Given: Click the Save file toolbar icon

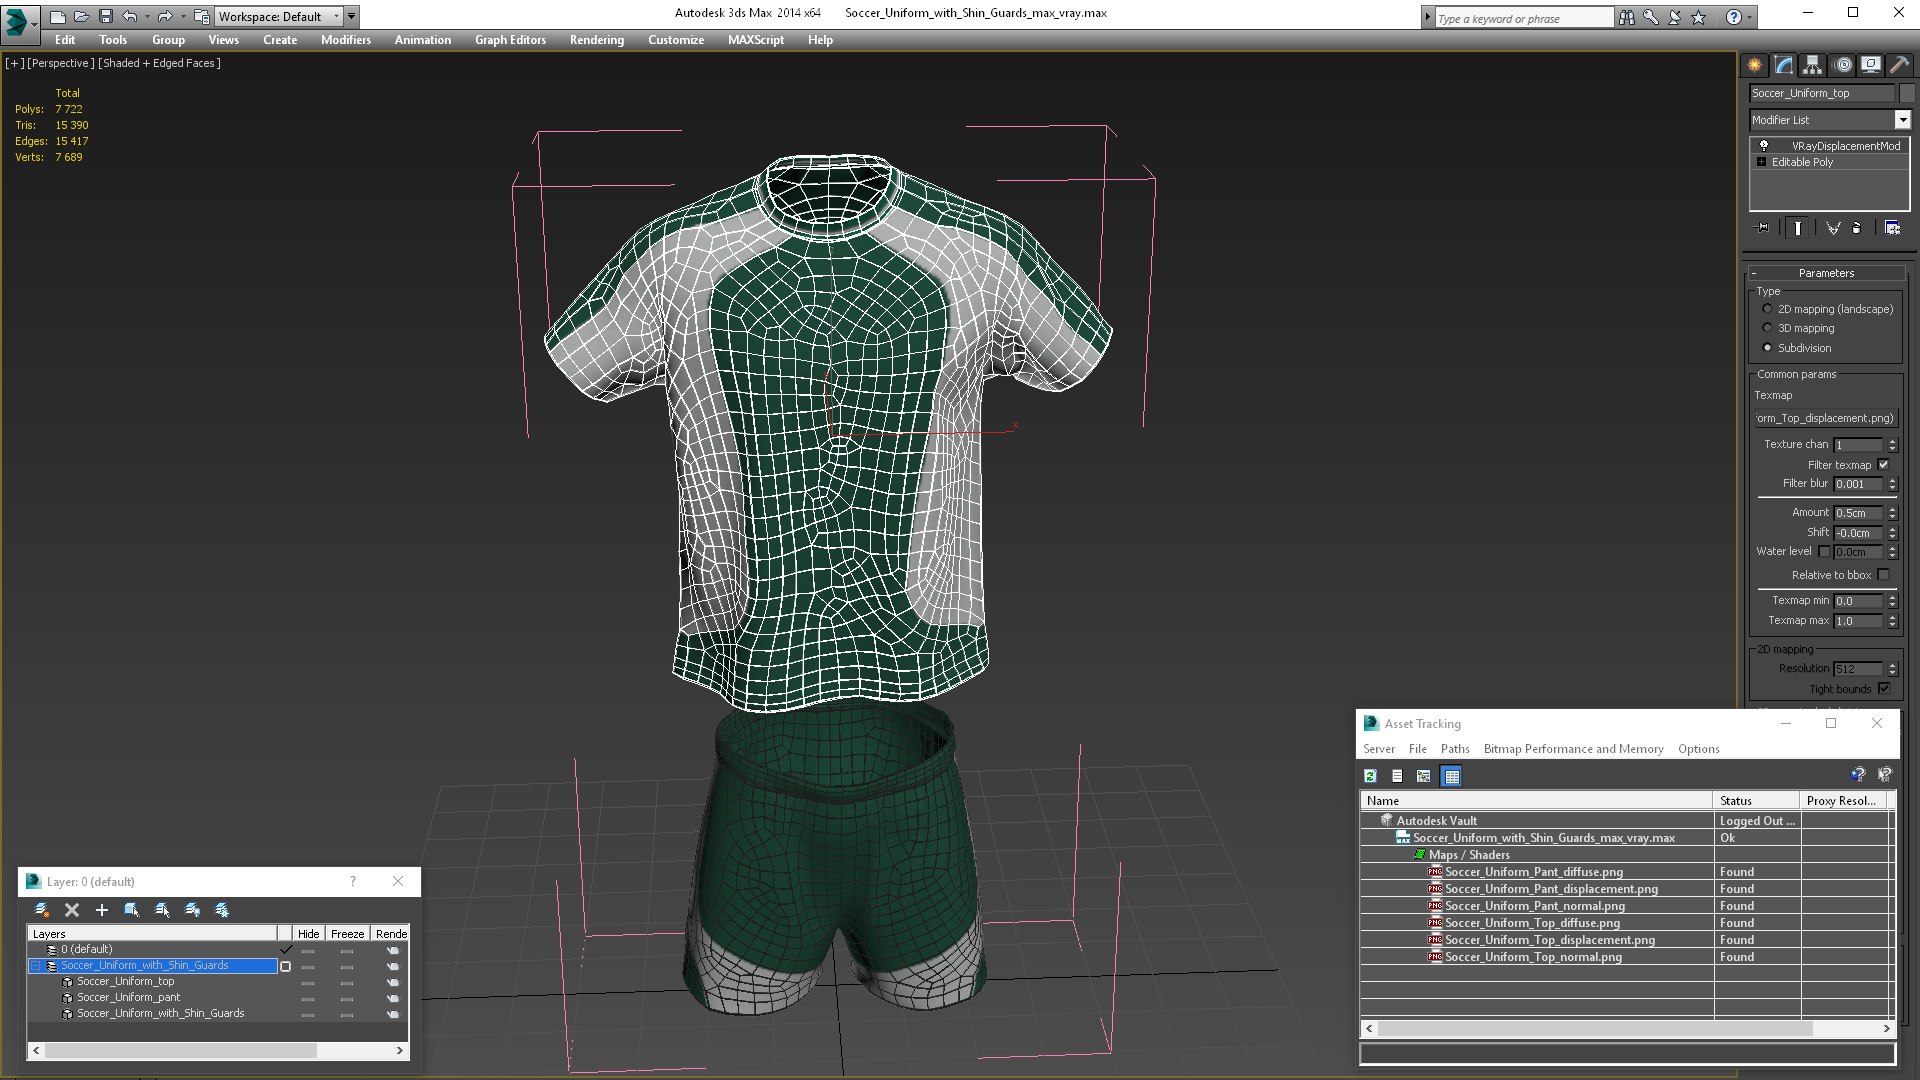Looking at the screenshot, I should click(x=105, y=16).
